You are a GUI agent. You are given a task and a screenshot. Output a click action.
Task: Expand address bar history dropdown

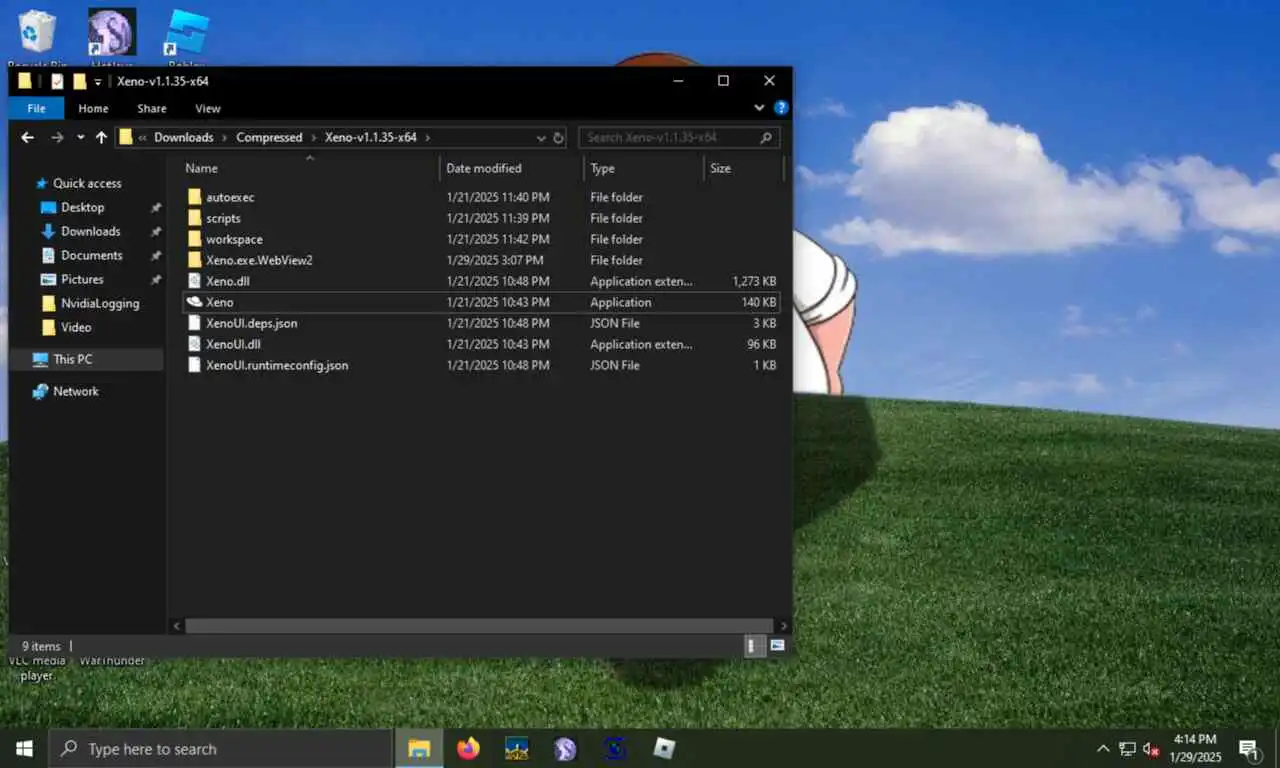(x=541, y=138)
